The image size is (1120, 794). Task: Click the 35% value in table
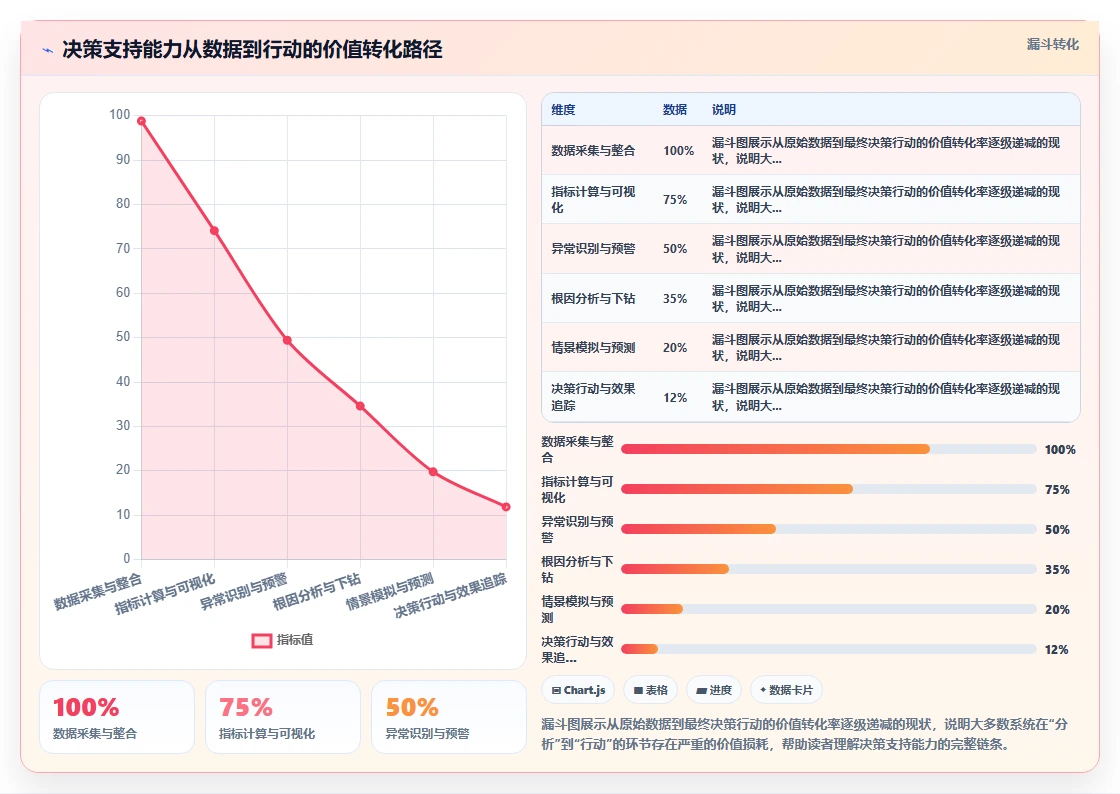coord(674,298)
